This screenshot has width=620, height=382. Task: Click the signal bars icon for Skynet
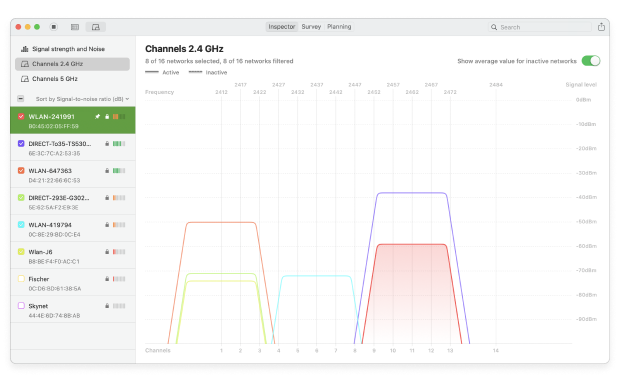coord(119,306)
